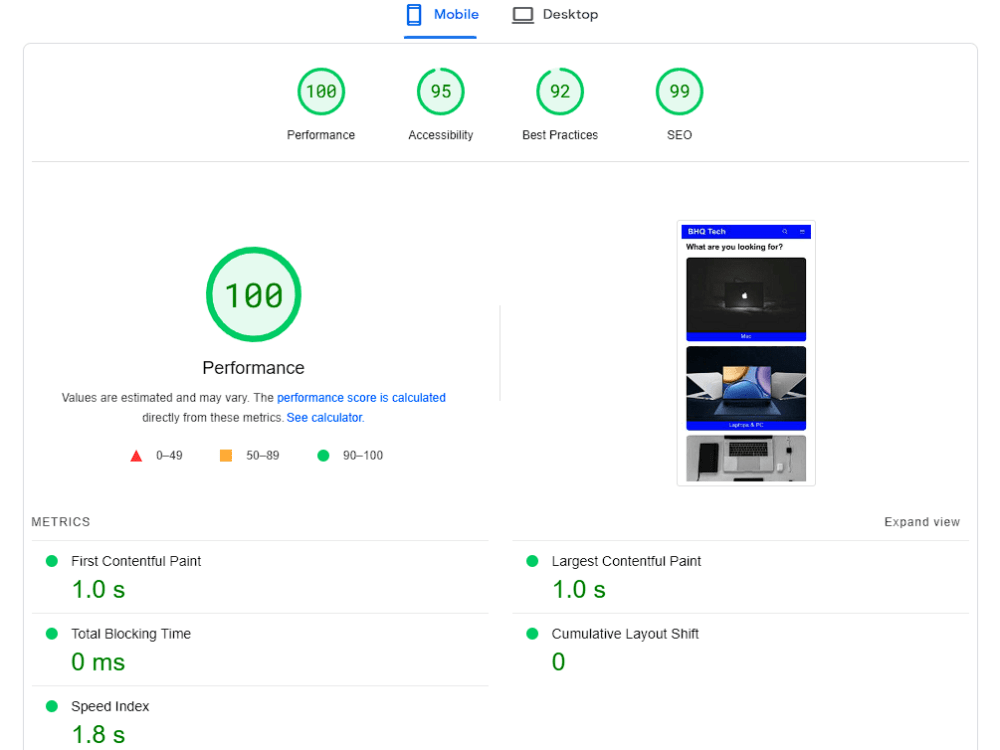Click the Cumulative Layout Shift value 0
Image resolution: width=1000 pixels, height=750 pixels.
point(558,662)
